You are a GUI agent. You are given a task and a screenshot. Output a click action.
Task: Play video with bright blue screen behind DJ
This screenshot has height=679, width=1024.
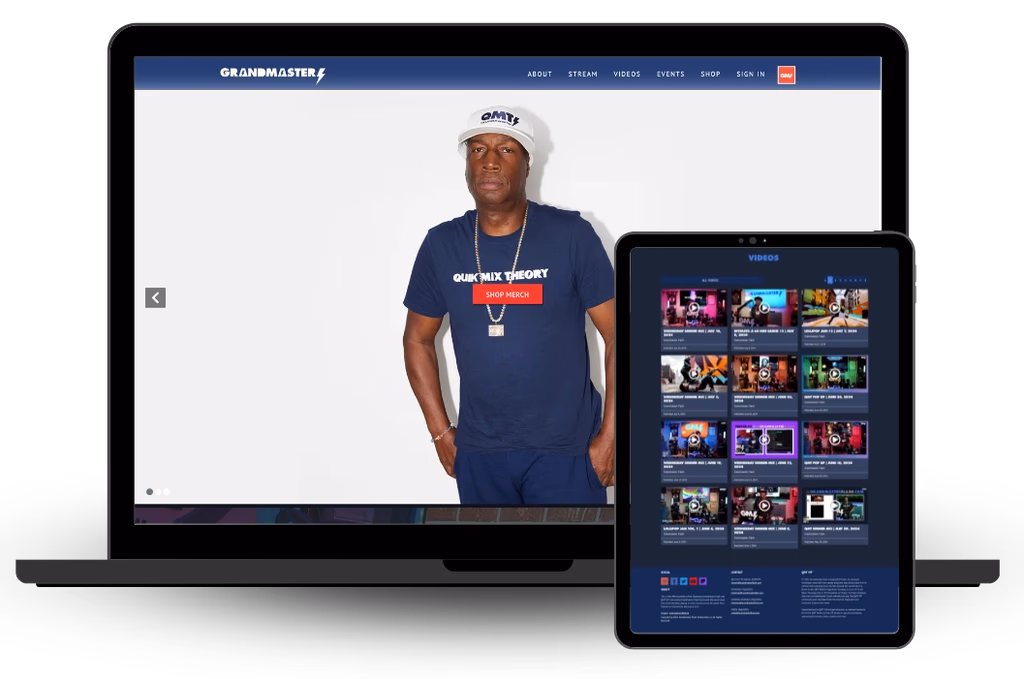pos(764,308)
